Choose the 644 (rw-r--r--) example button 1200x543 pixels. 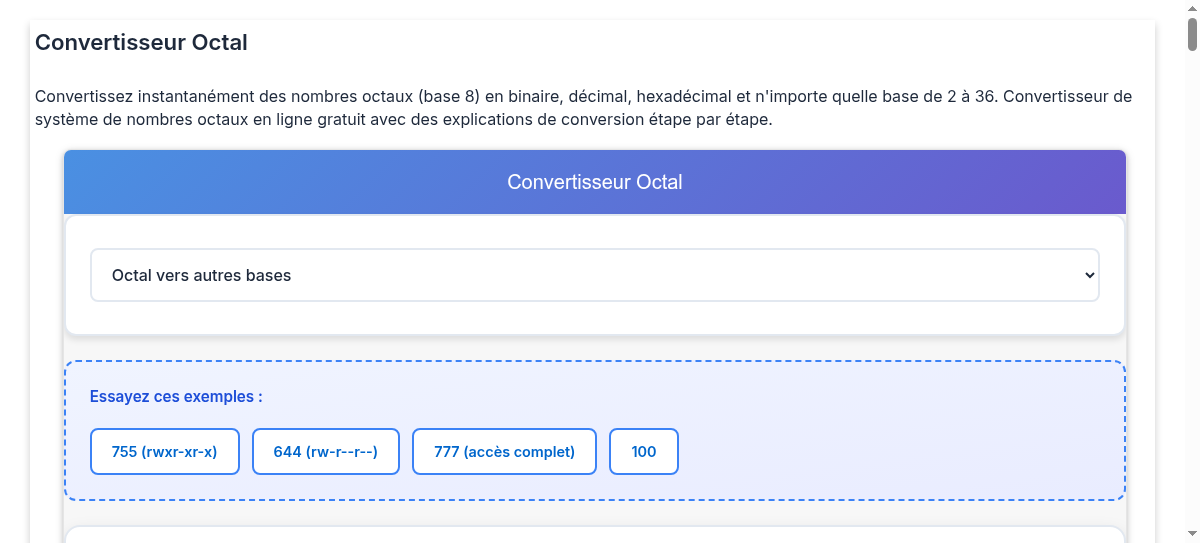tap(325, 452)
